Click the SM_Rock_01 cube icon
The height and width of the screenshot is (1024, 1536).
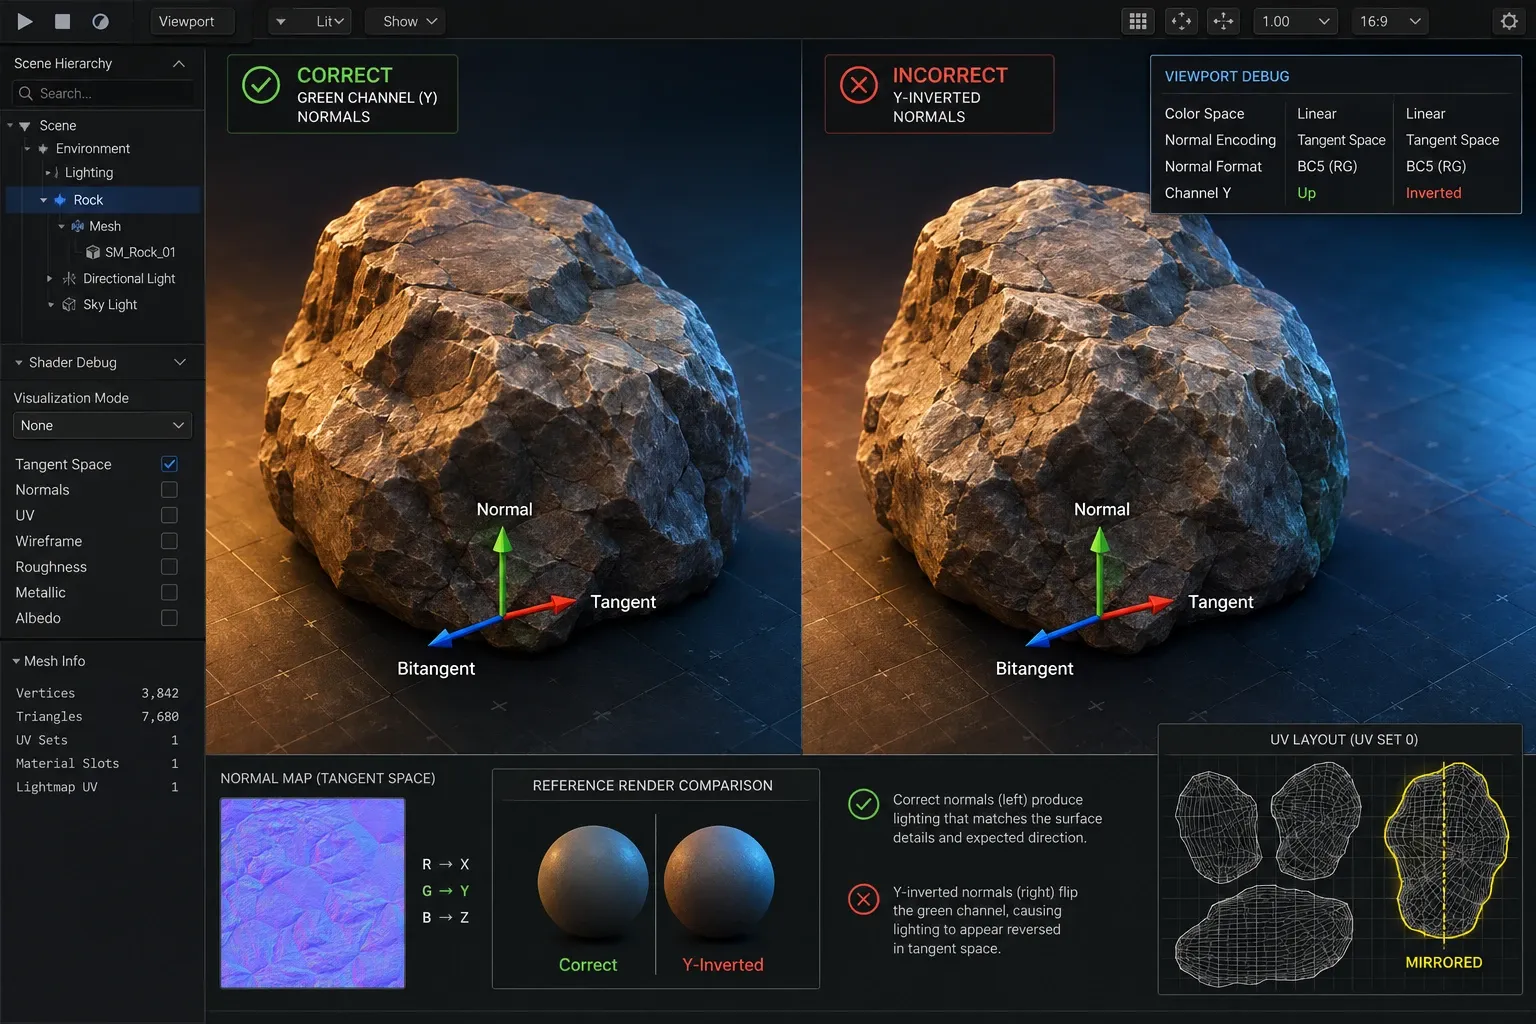[x=93, y=252]
